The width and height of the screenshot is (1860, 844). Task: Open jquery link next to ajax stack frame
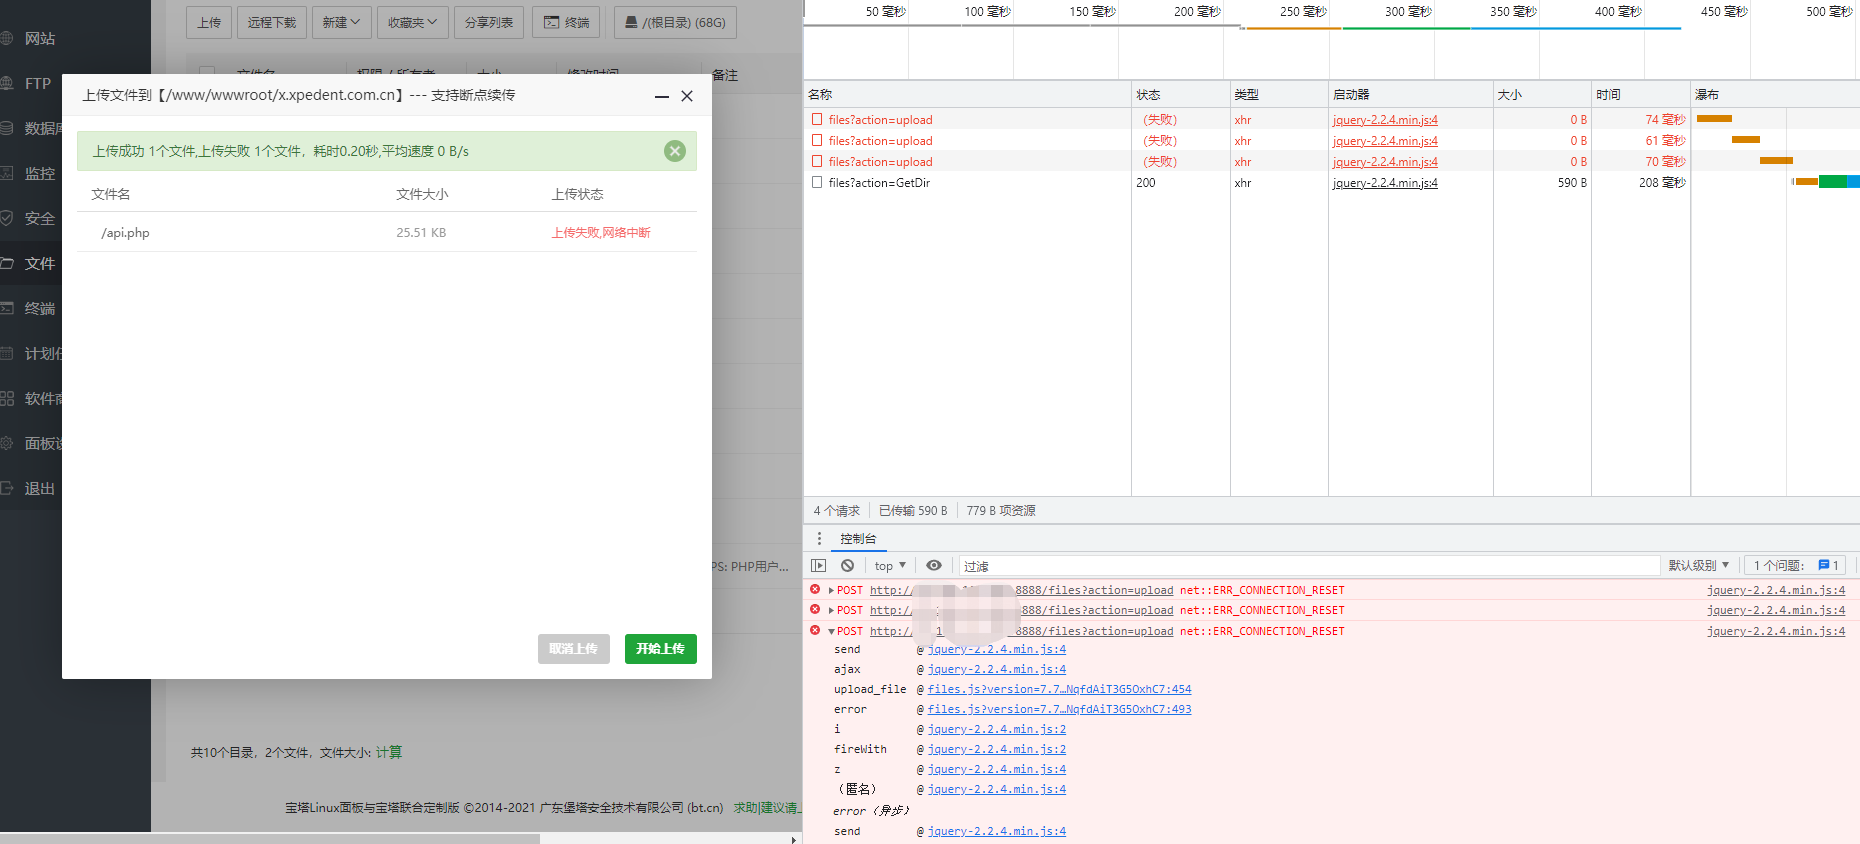(996, 669)
